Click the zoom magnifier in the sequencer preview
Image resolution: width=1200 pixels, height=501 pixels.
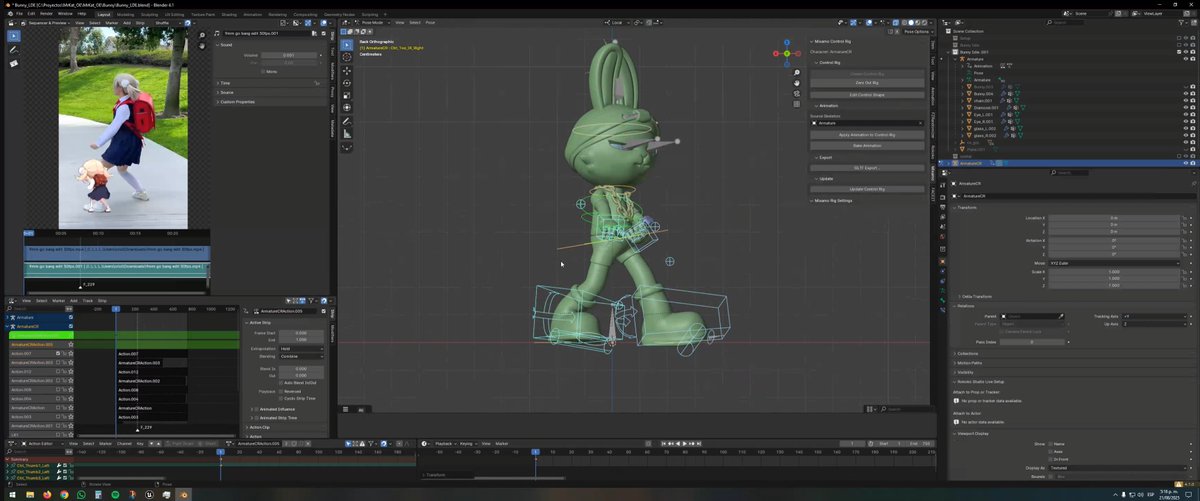tap(203, 36)
